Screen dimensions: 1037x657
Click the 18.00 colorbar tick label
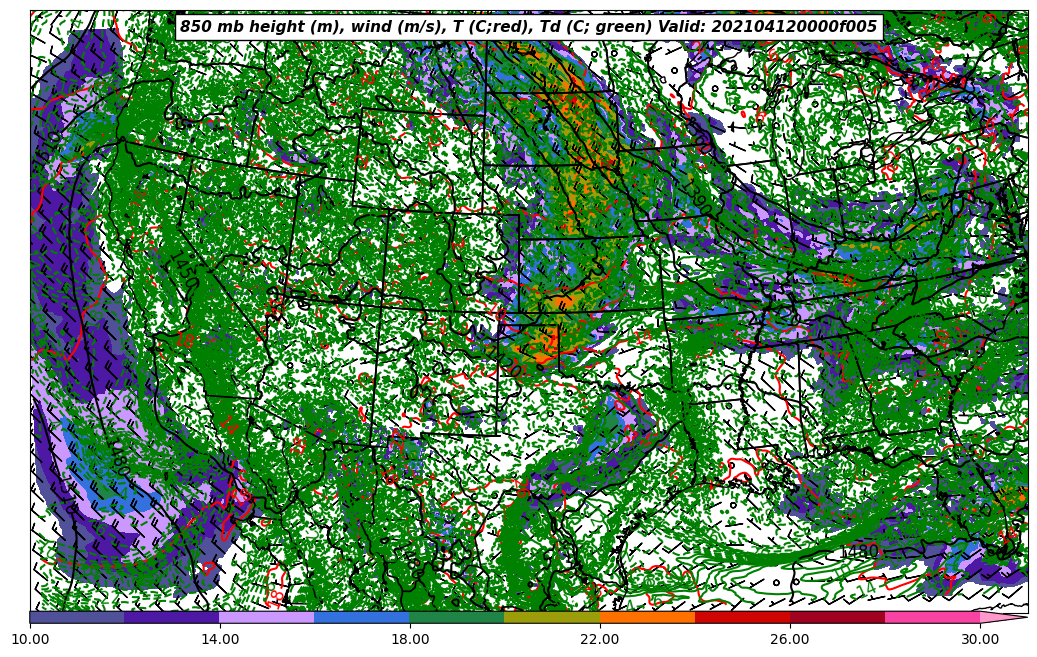(x=410, y=638)
